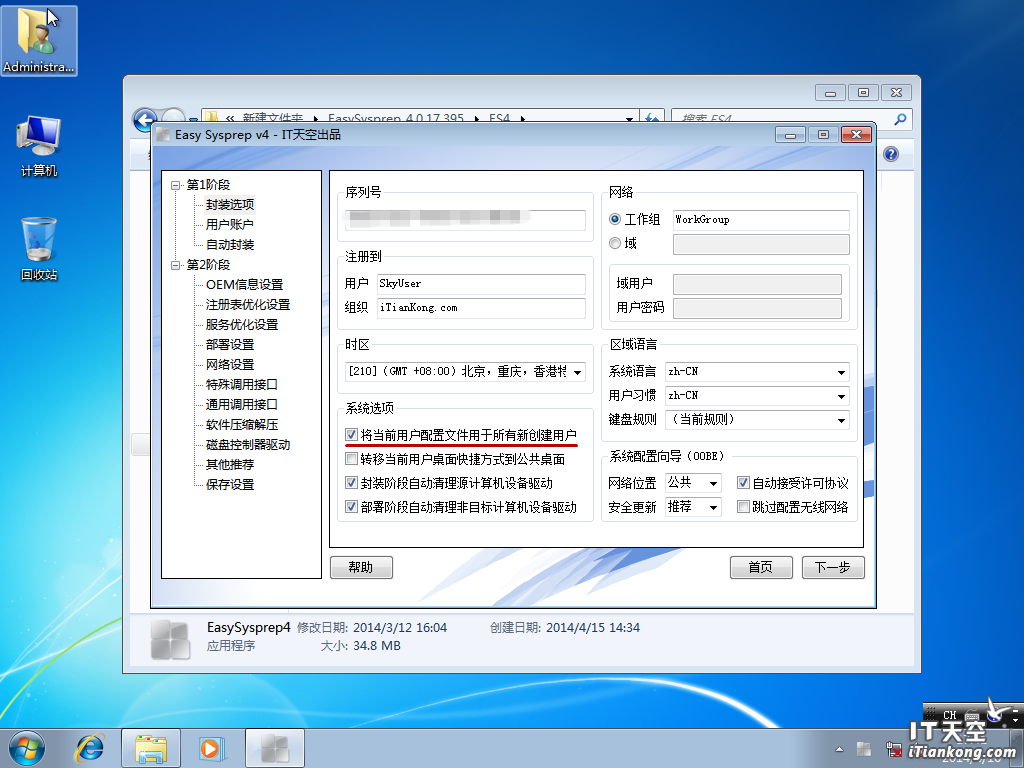Open the 用户习惯 dropdown

841,396
